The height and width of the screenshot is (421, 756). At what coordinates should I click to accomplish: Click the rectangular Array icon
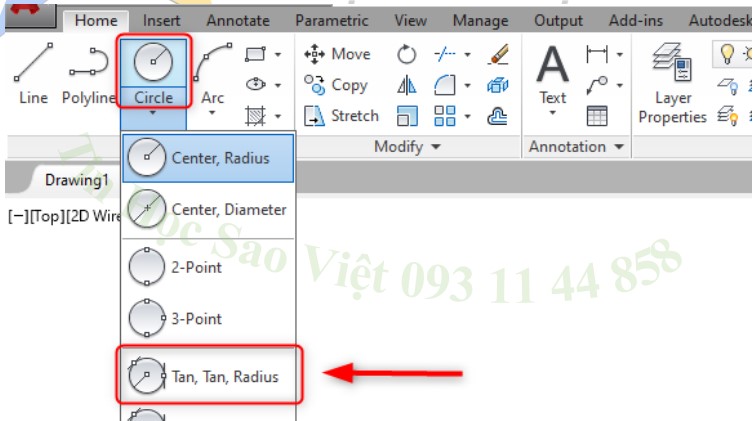click(x=445, y=116)
